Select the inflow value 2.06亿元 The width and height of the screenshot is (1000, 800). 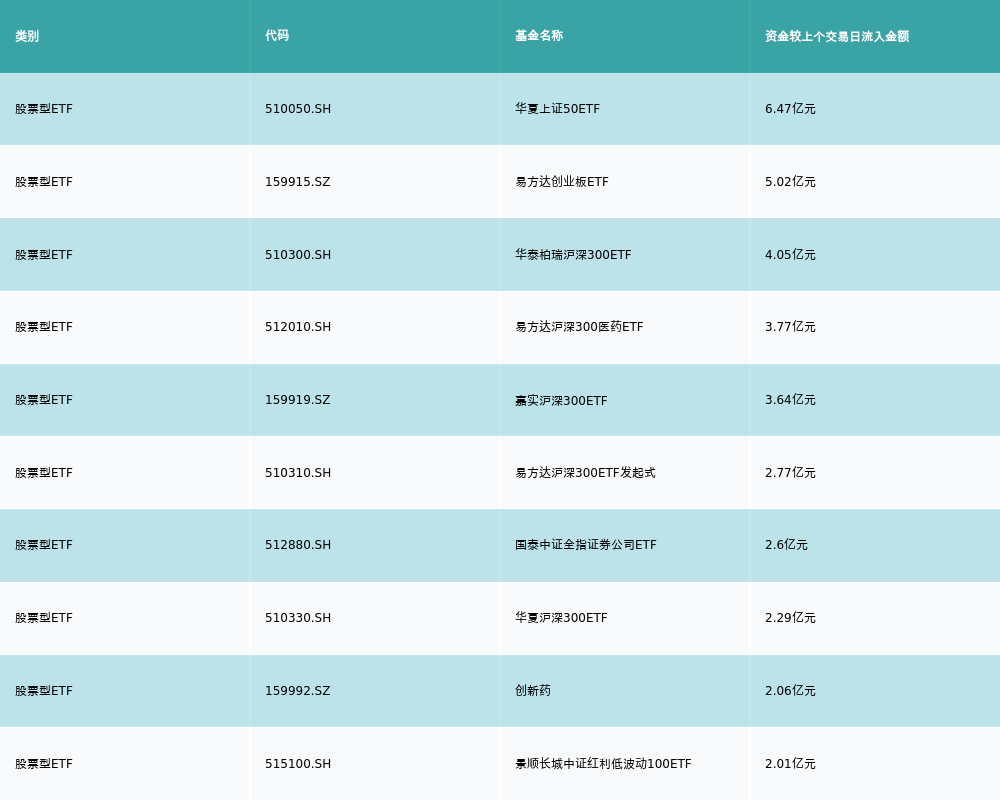tap(790, 691)
